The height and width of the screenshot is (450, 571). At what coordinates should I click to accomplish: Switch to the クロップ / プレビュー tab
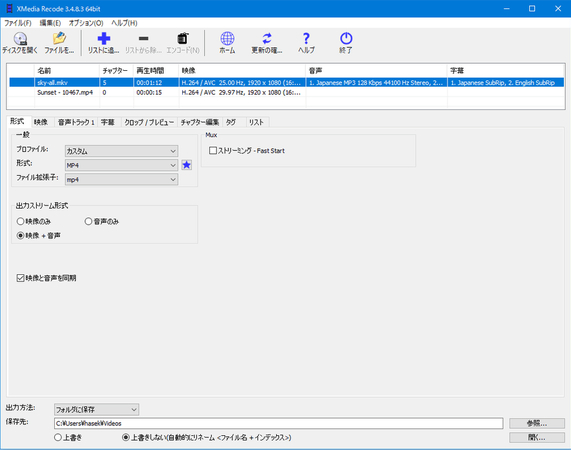point(149,122)
